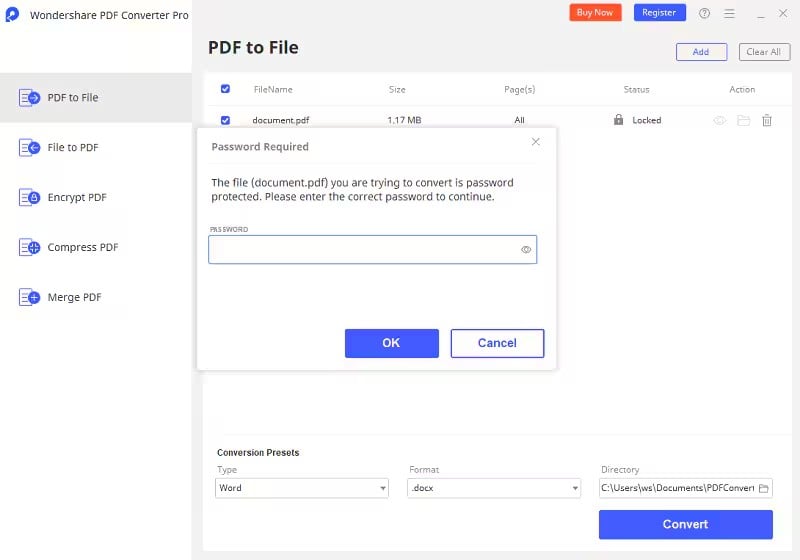Open the Format dropdown showing .docx
This screenshot has height=560, width=800.
coord(493,488)
